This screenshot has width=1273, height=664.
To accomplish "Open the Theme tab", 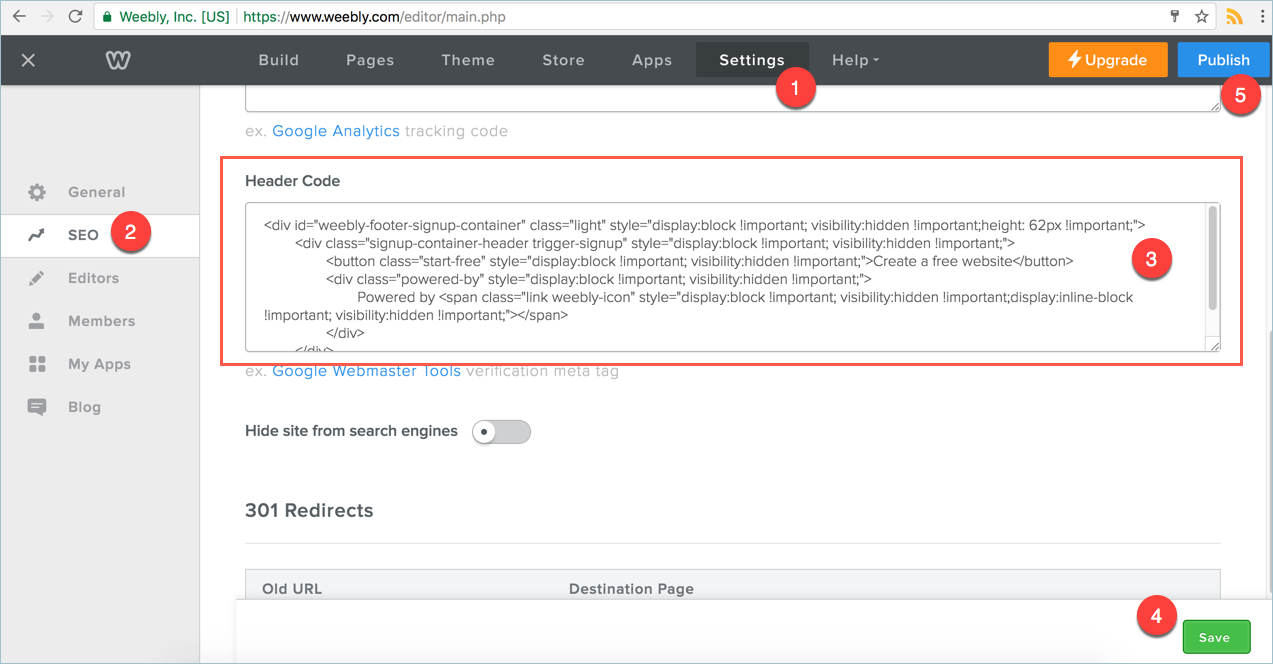I will pos(468,60).
